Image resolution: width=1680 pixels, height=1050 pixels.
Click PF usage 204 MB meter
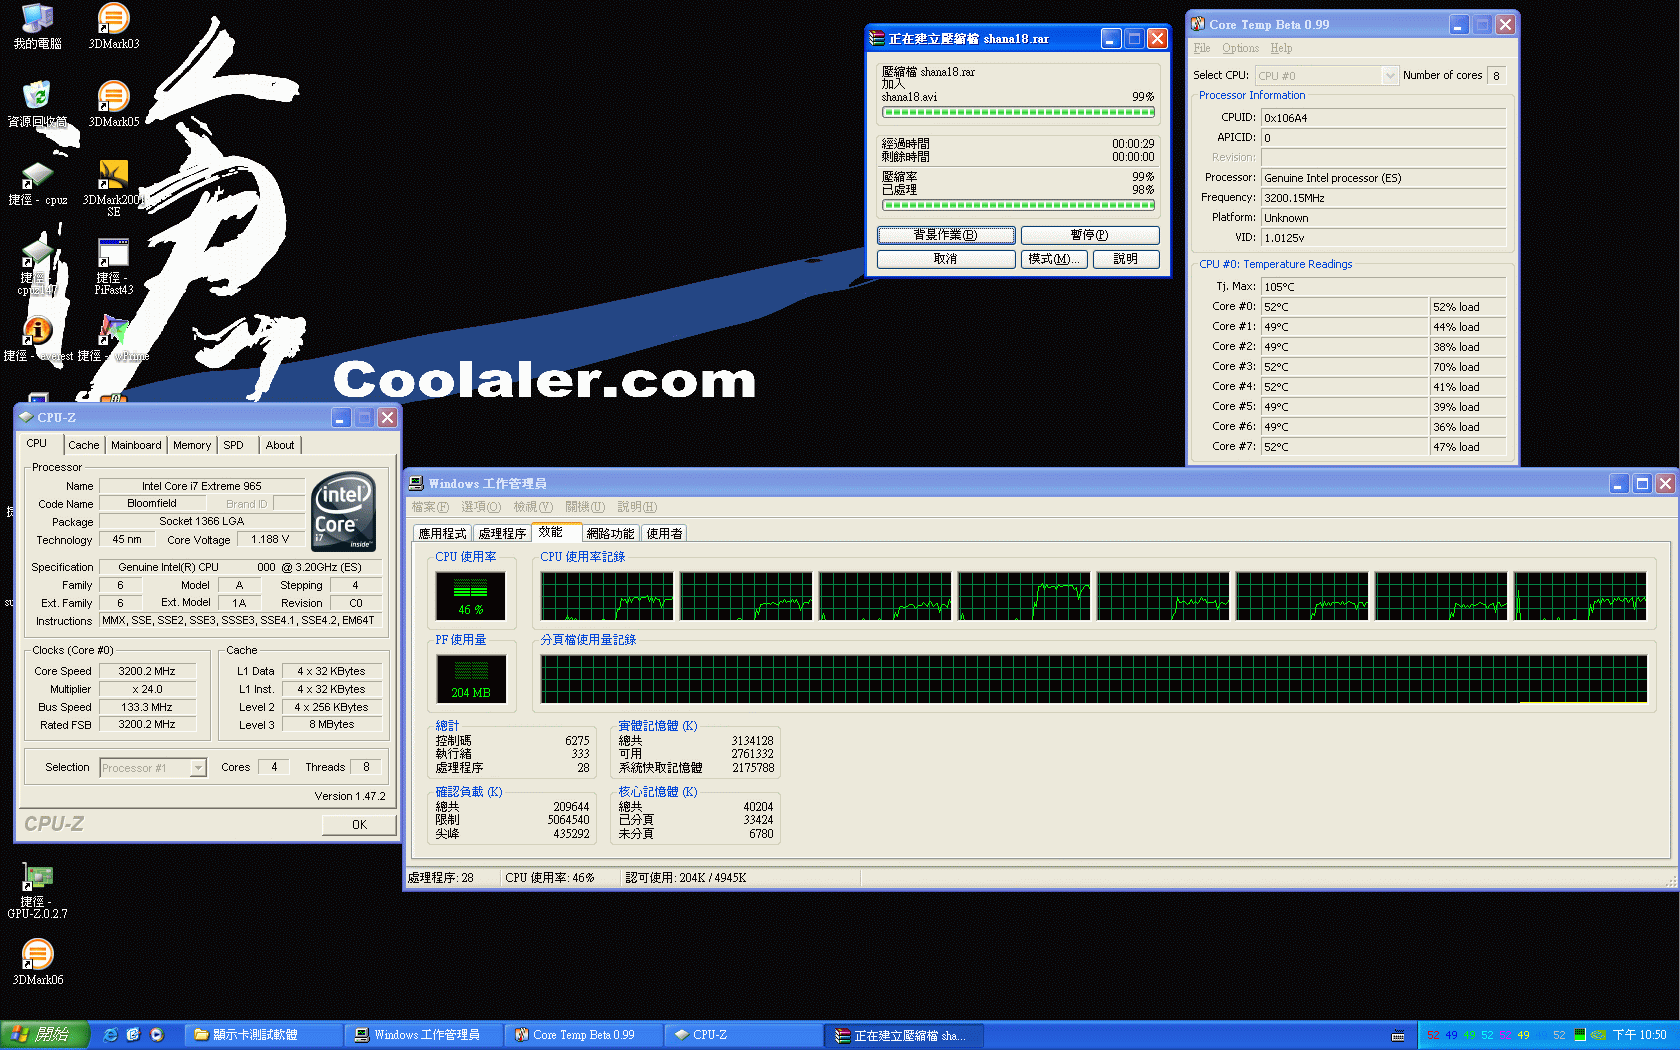coord(470,678)
